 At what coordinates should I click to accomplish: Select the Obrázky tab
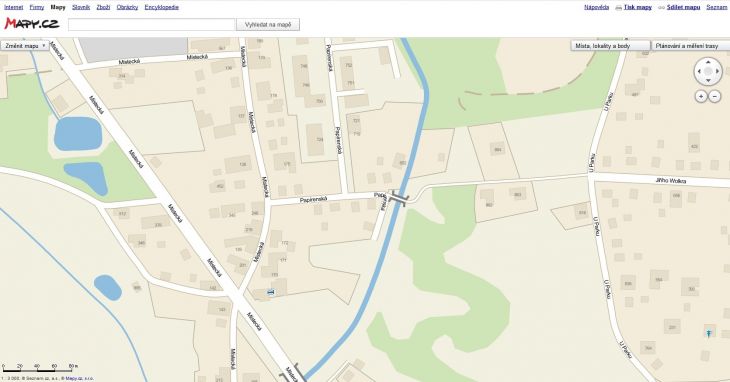pyautogui.click(x=127, y=7)
